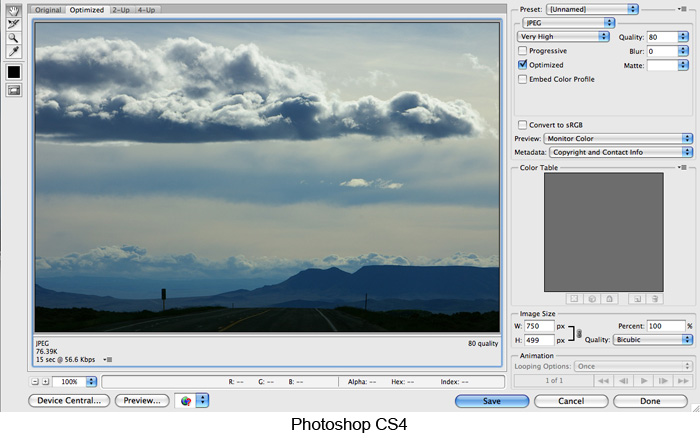The width and height of the screenshot is (700, 440).
Task: Switch to the 4-Up tab
Action: pyautogui.click(x=146, y=9)
